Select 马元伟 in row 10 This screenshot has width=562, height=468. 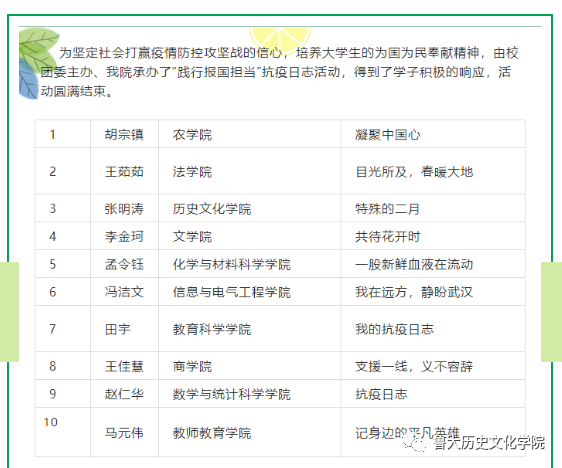pyautogui.click(x=124, y=433)
